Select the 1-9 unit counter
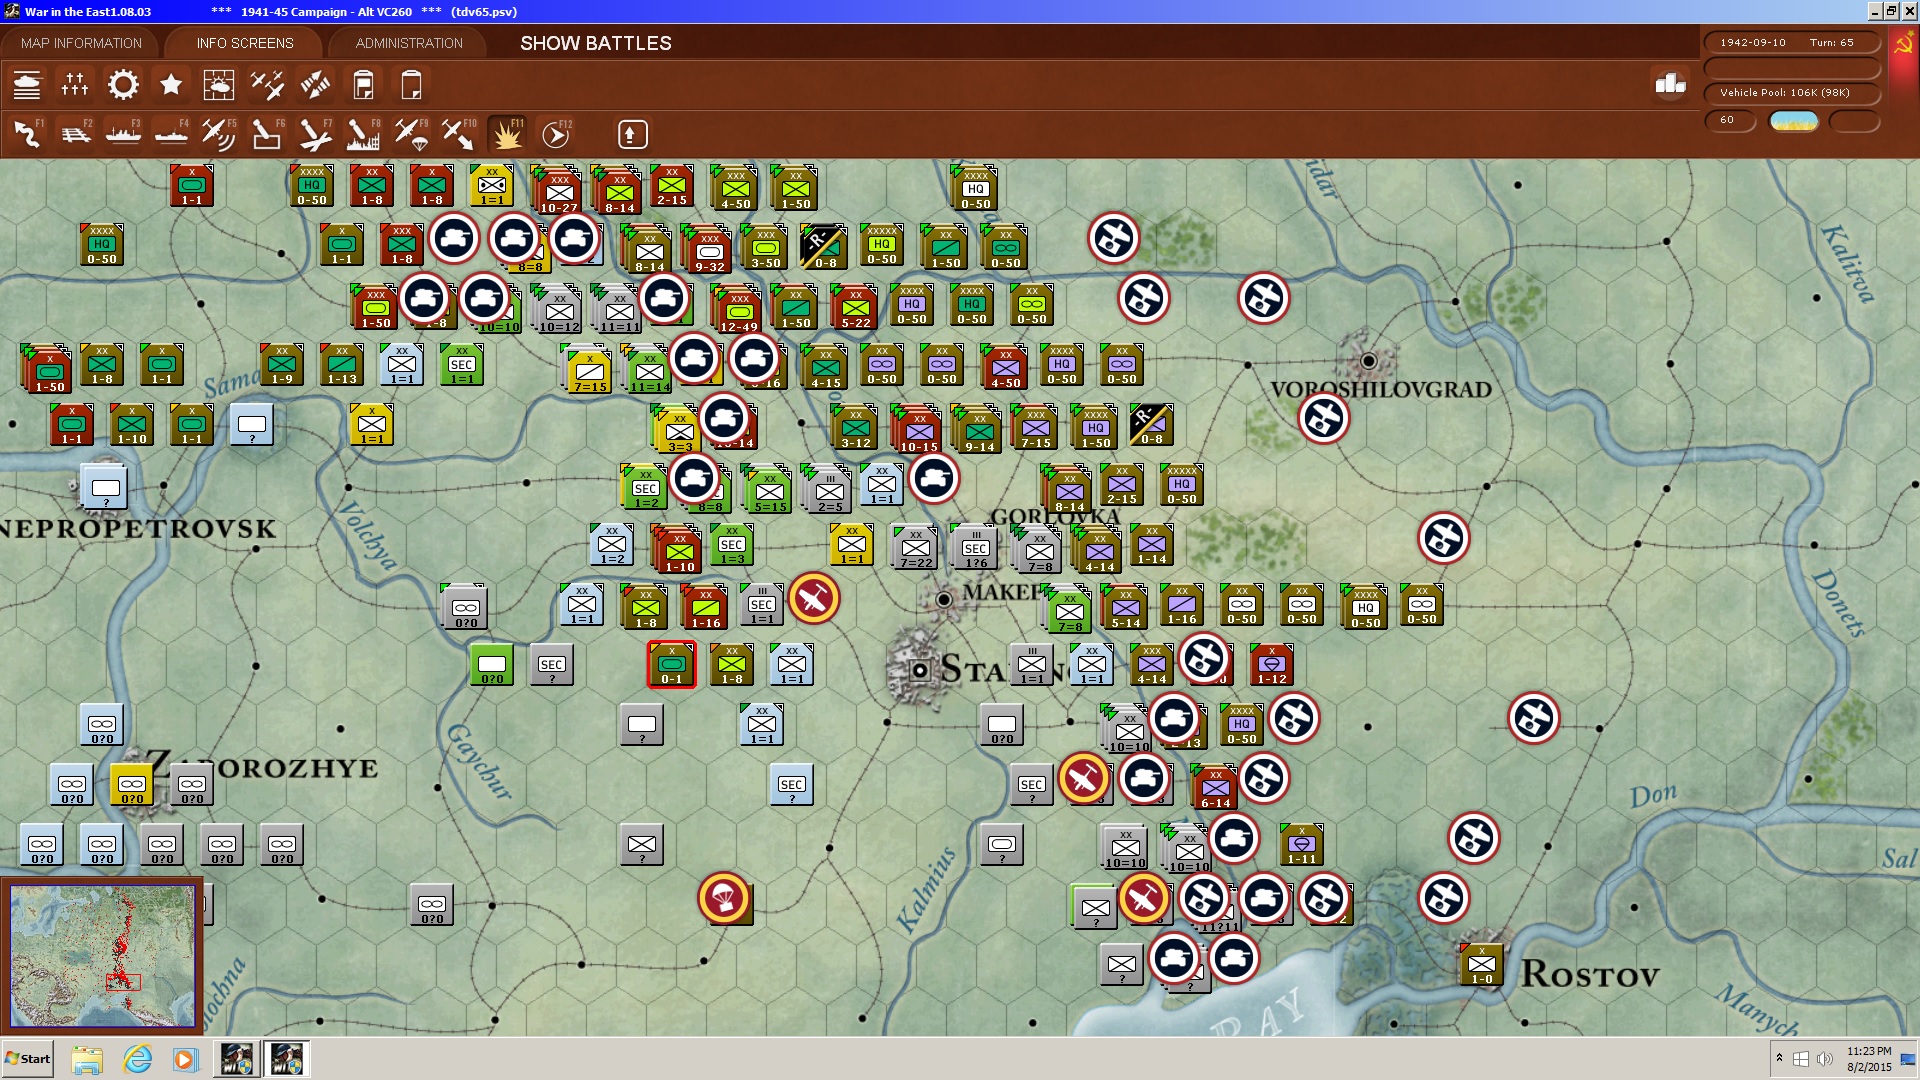 (282, 365)
